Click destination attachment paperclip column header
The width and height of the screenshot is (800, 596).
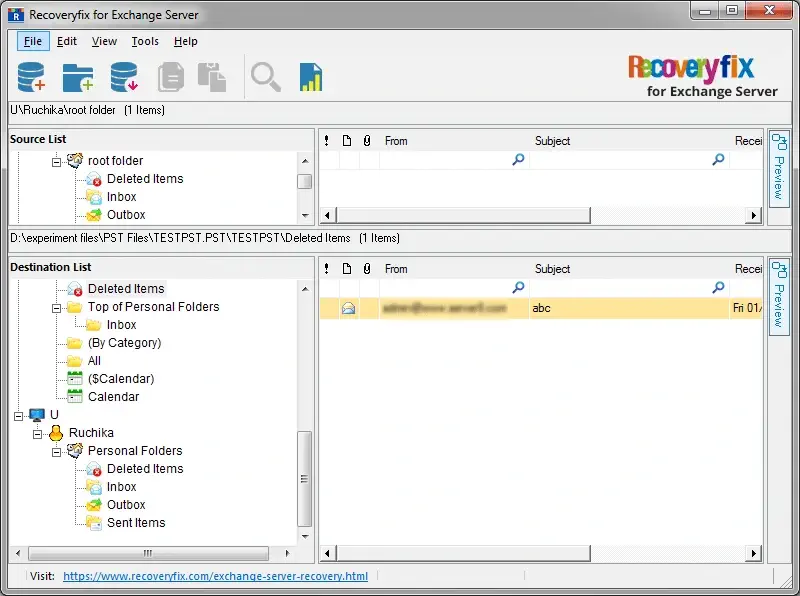[x=367, y=269]
